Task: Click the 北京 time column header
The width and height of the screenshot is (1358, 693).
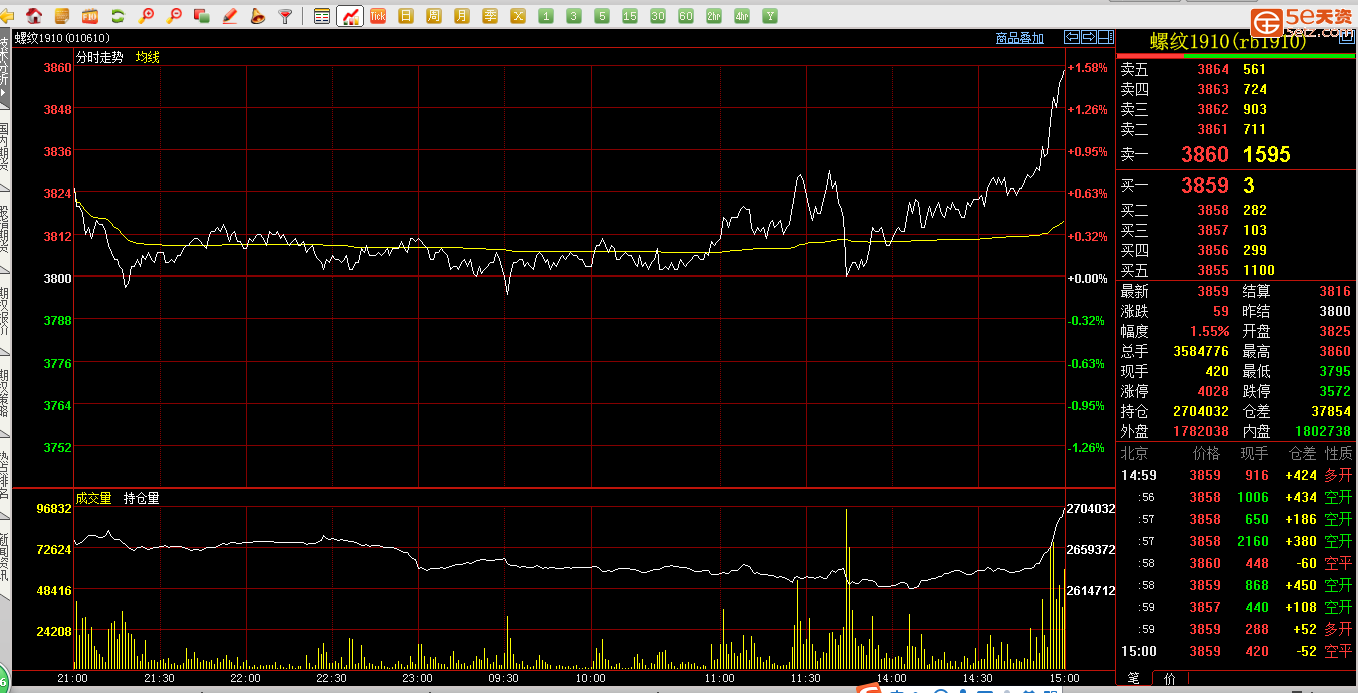Action: click(x=1134, y=453)
